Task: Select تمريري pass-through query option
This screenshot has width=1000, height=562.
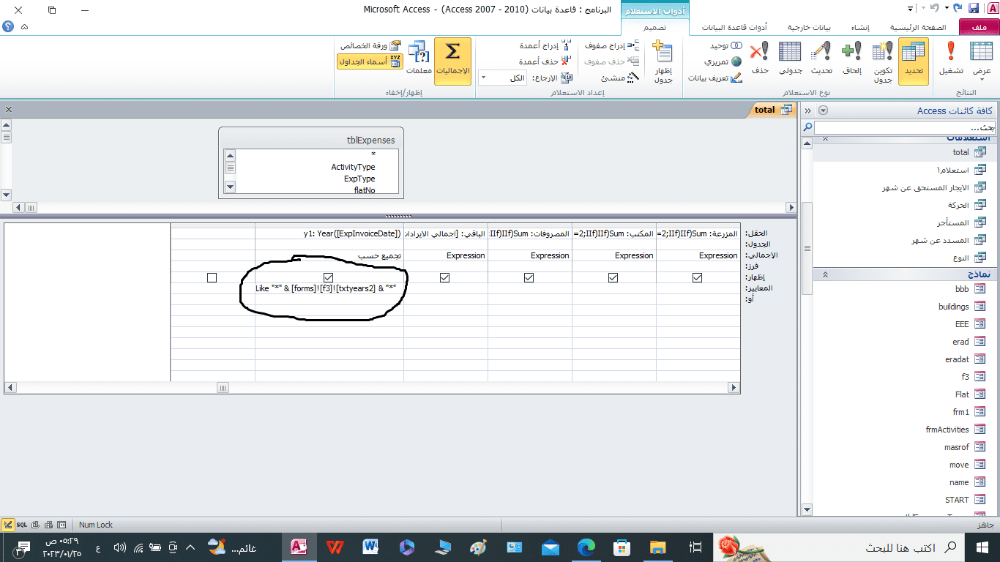Action: 723,62
